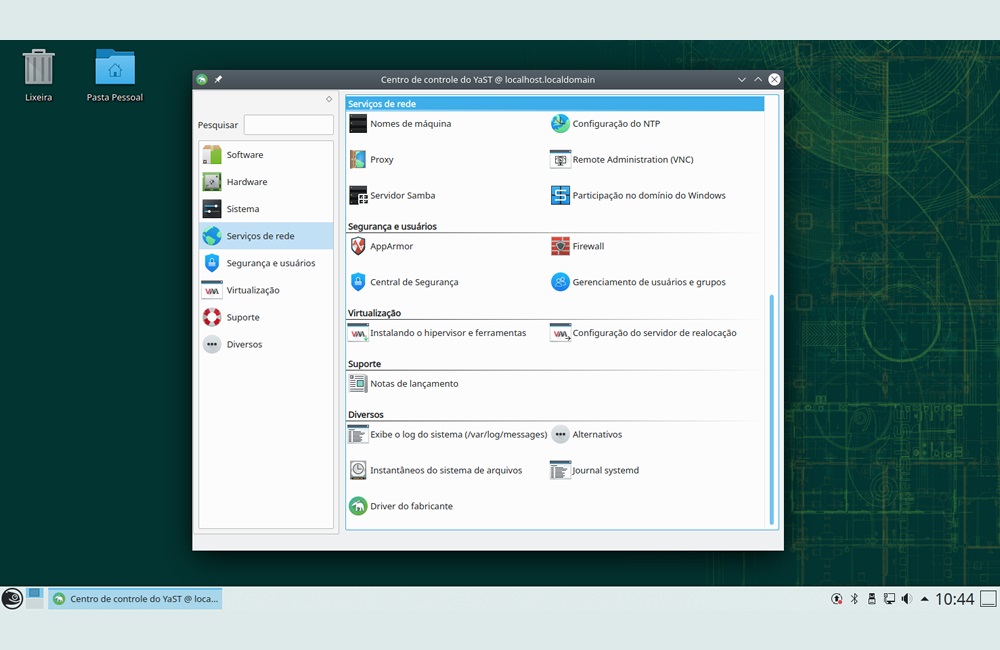This screenshot has width=1000, height=650.
Task: Open Notas de lançamento link
Action: tap(413, 384)
